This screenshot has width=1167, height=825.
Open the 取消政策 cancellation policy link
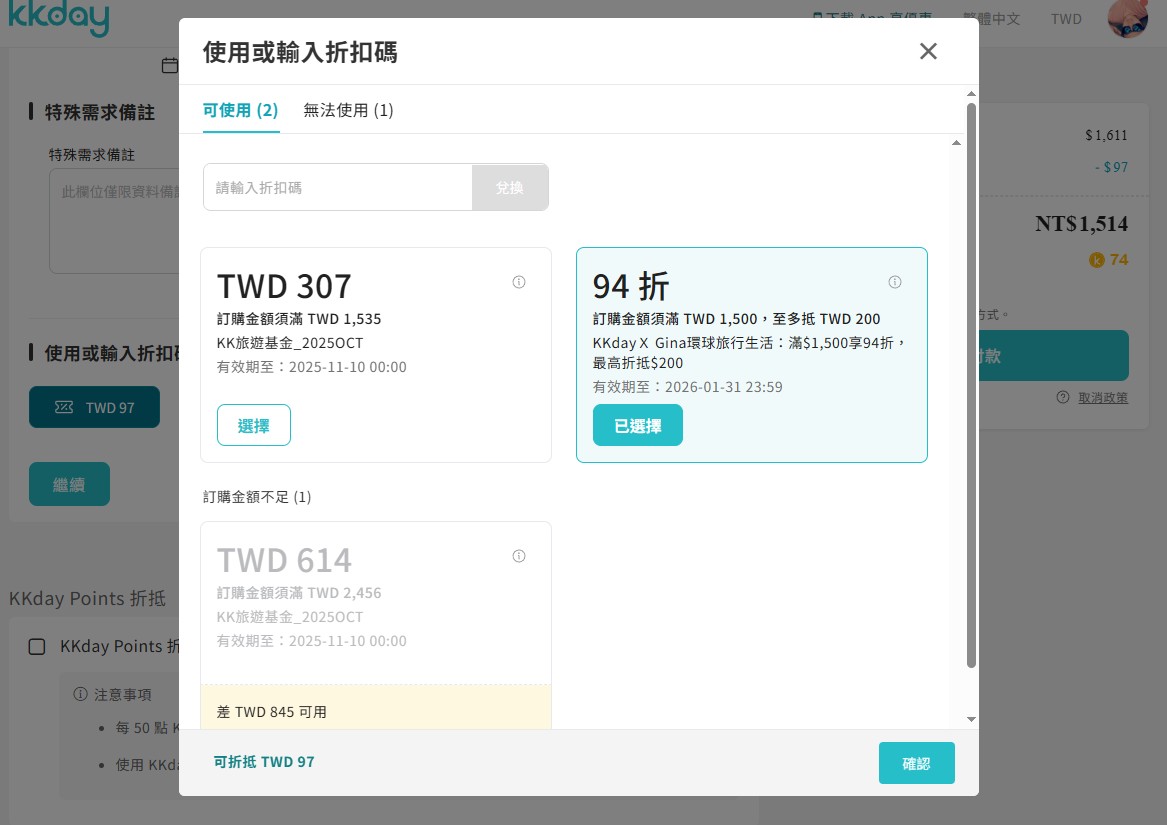click(1103, 397)
